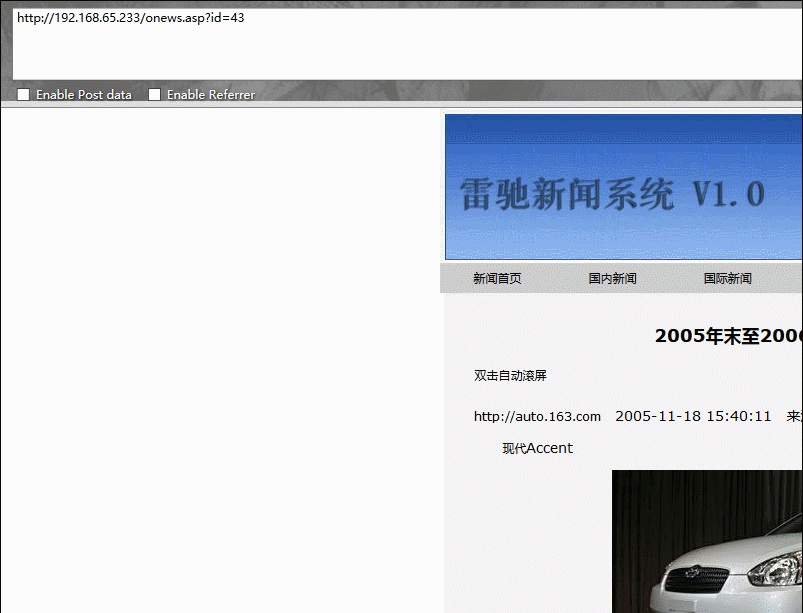
Task: Click the 现代Accent caption text
Action: [537, 448]
